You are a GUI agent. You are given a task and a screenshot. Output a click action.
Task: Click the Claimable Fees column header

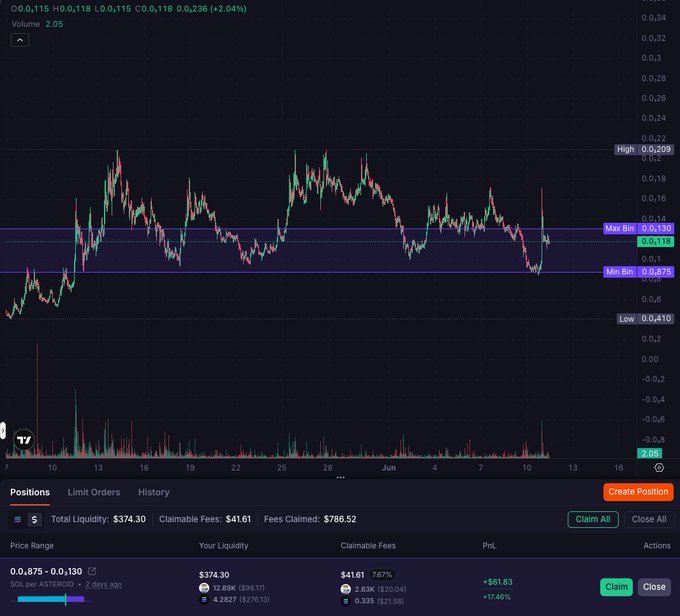(368, 546)
